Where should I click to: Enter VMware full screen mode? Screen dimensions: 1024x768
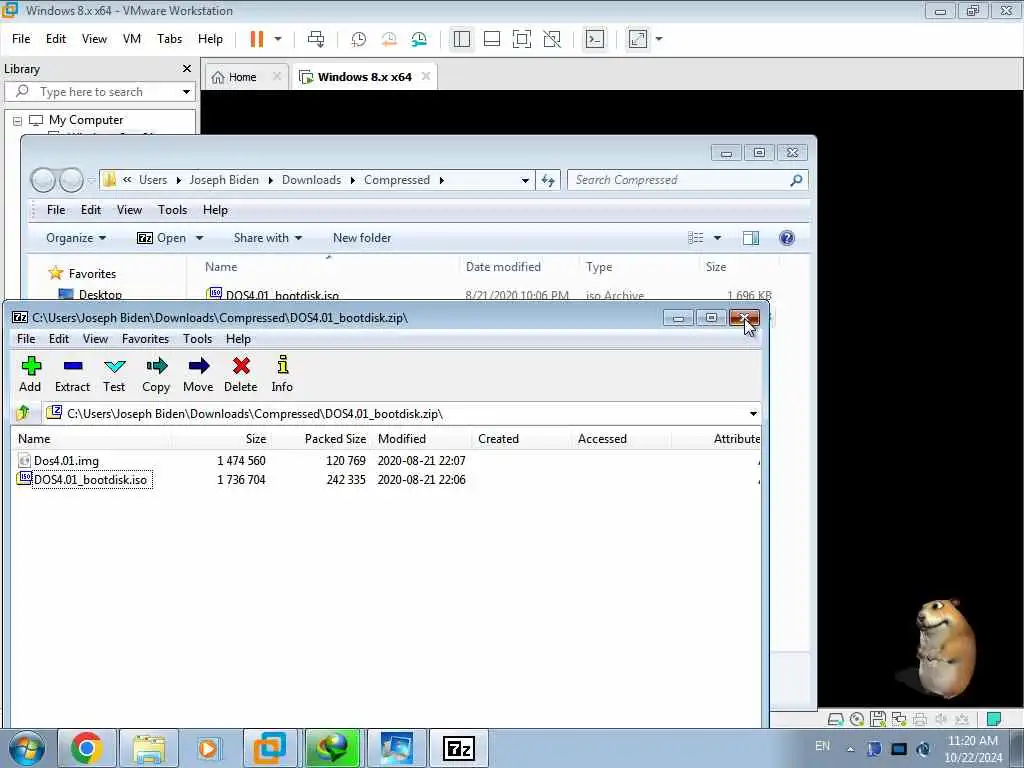[x=521, y=39]
